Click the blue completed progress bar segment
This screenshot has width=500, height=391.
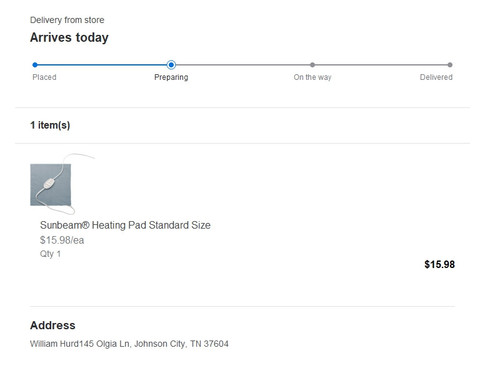102,65
